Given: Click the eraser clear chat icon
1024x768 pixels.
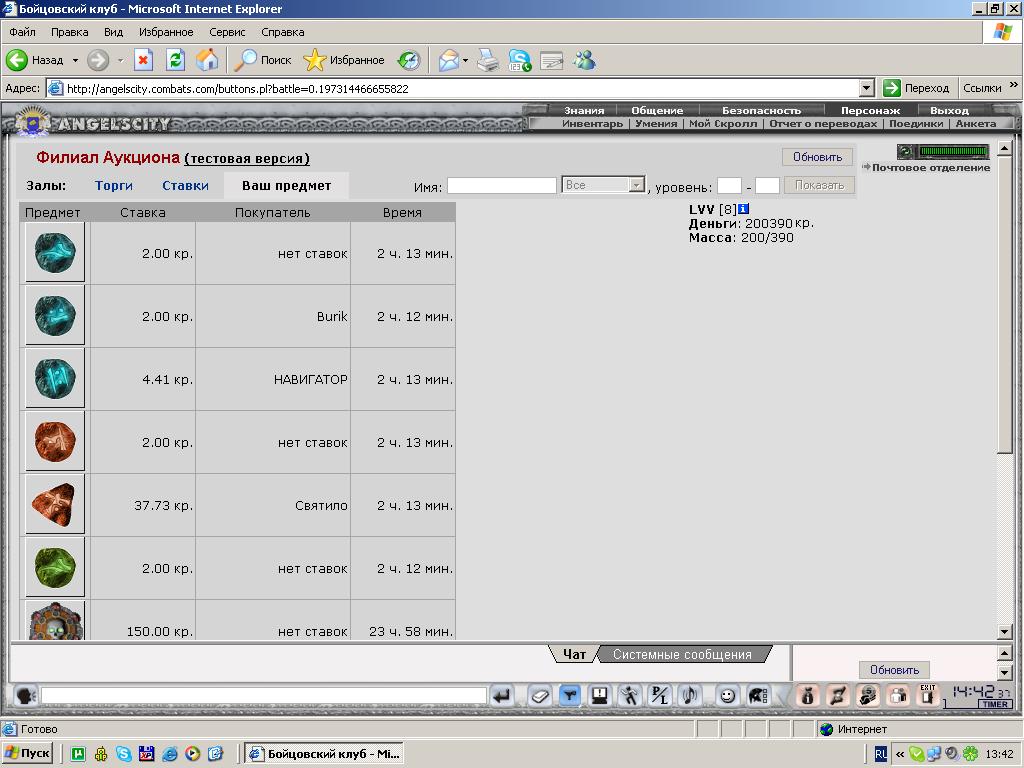Looking at the screenshot, I should tap(540, 696).
